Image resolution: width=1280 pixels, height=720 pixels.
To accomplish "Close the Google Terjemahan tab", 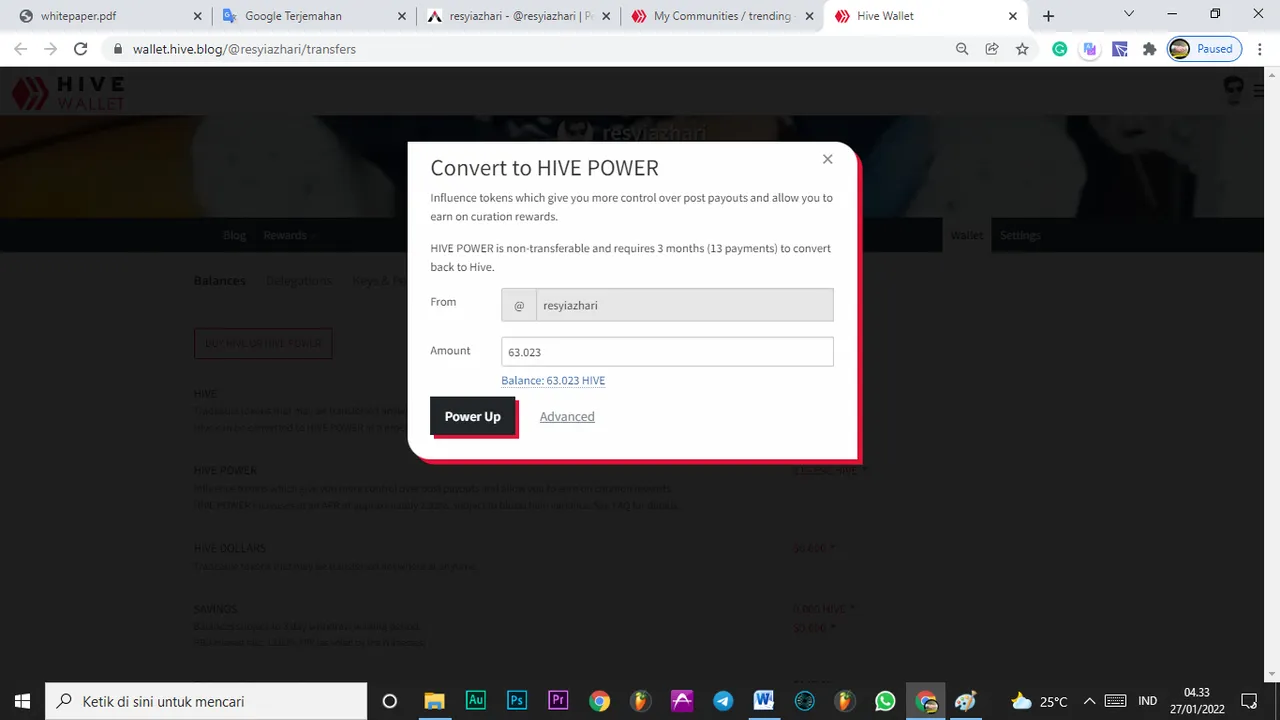I will [402, 16].
